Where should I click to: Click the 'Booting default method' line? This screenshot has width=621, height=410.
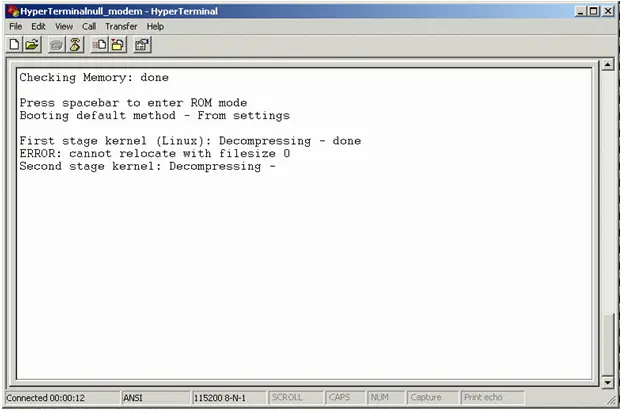coord(155,115)
